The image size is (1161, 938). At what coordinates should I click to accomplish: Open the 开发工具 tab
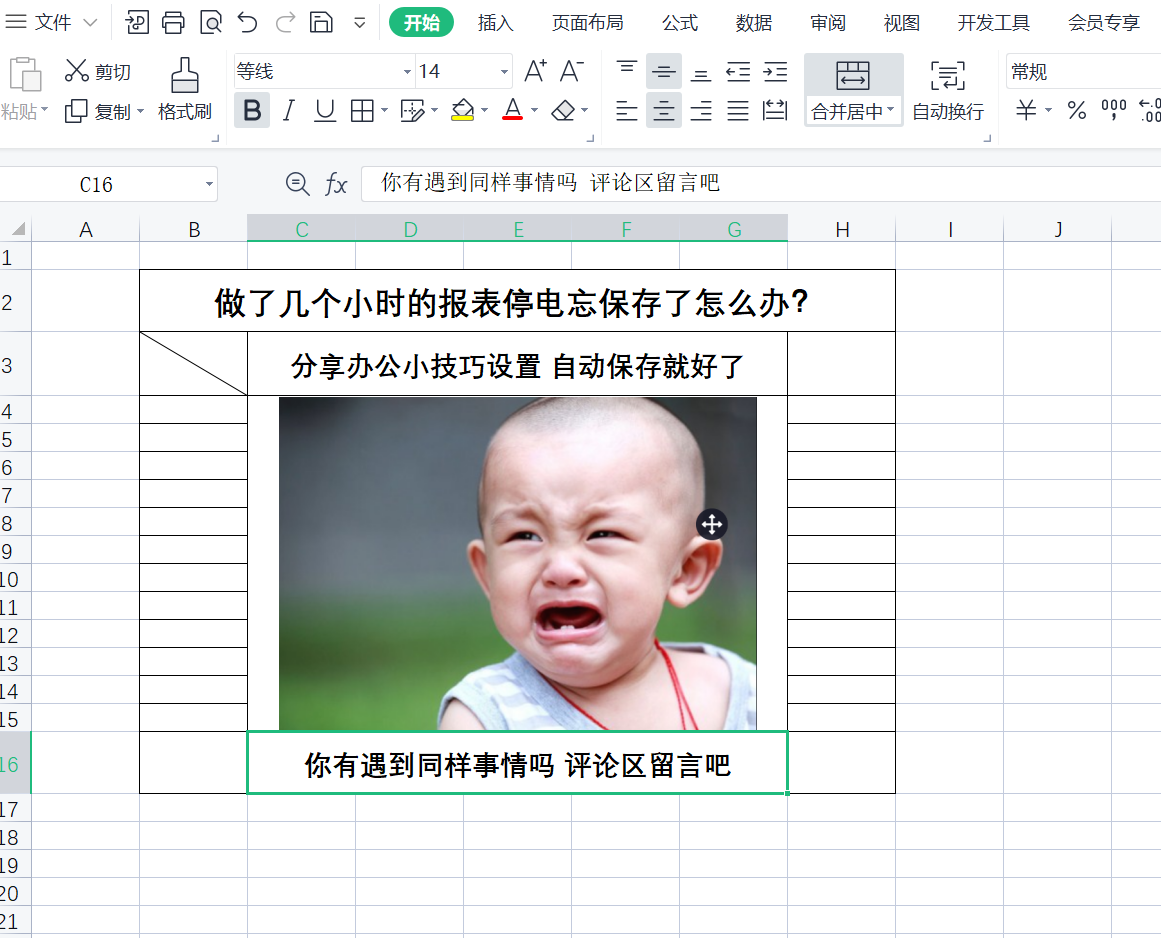click(994, 23)
